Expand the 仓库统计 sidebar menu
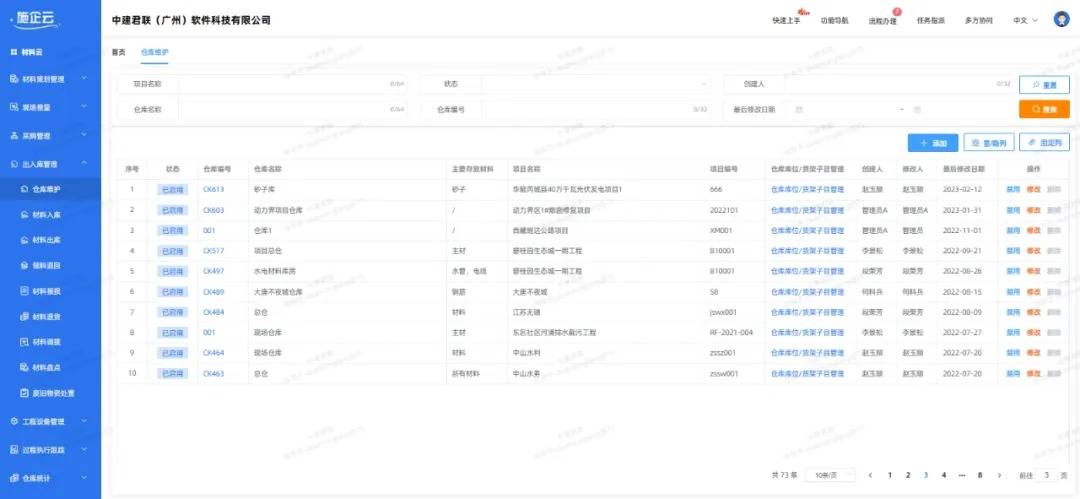Screen dimensions: 1080x499 [84, 477]
